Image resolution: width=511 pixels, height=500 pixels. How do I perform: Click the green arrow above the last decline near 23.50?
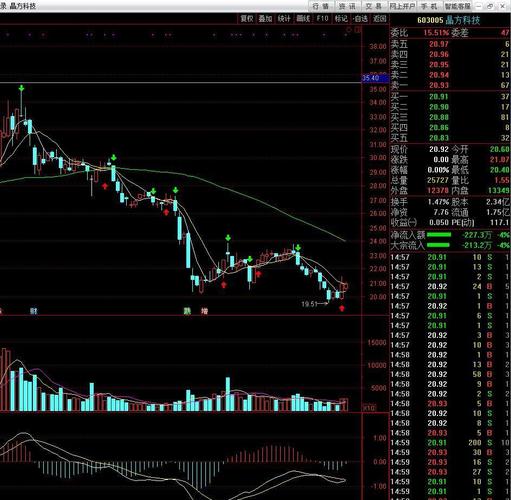pyautogui.click(x=298, y=248)
